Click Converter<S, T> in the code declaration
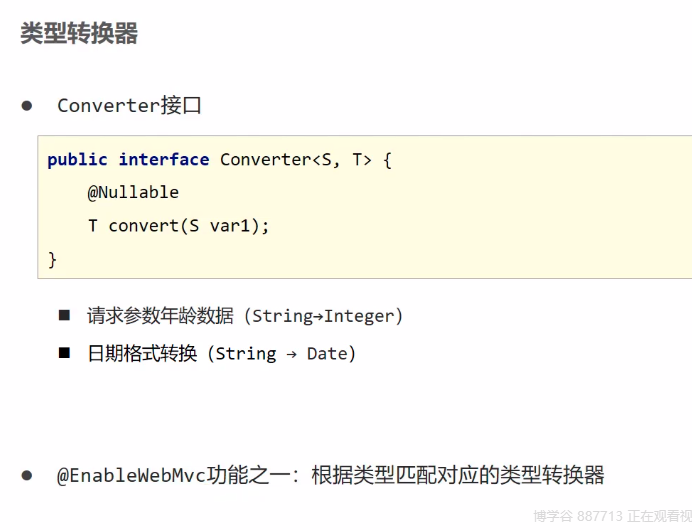The height and width of the screenshot is (530, 692). point(296,160)
